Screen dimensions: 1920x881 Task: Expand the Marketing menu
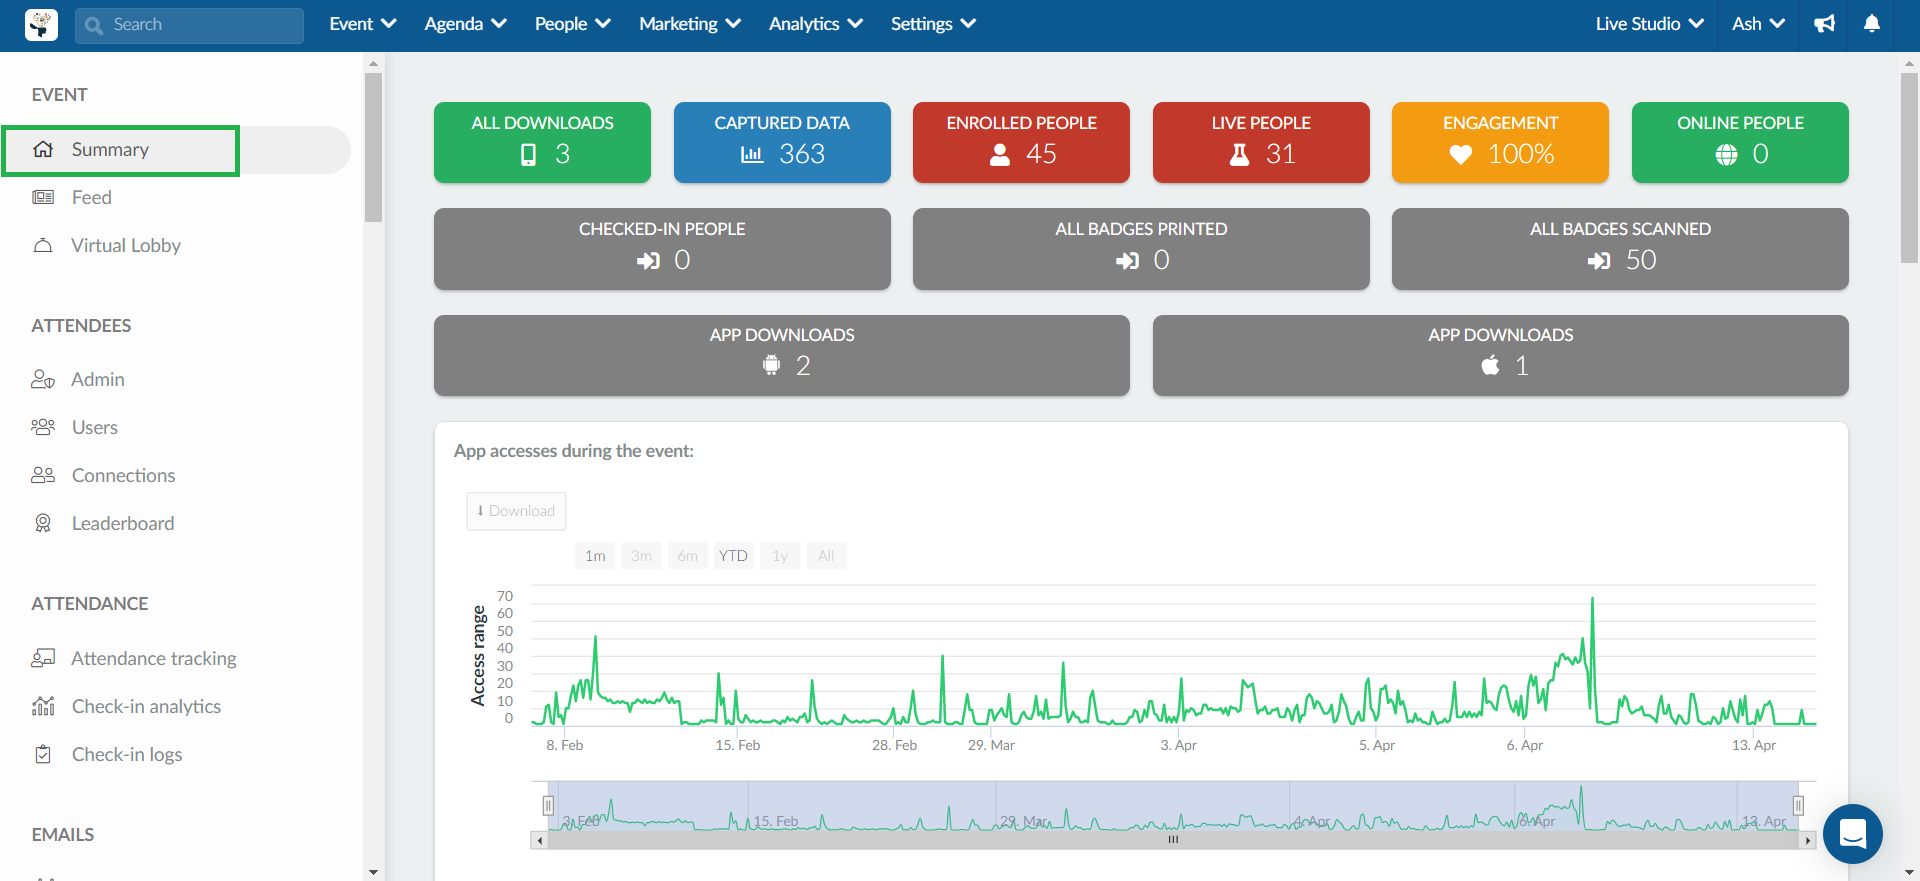point(690,24)
